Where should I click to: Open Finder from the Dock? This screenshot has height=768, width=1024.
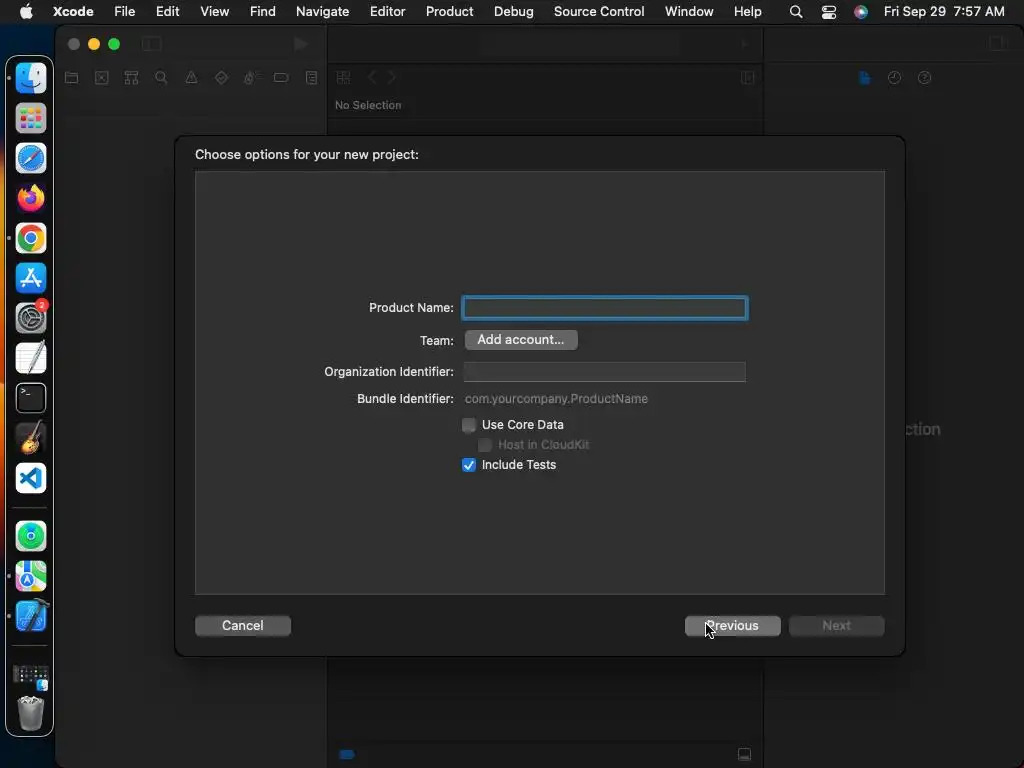[x=31, y=78]
